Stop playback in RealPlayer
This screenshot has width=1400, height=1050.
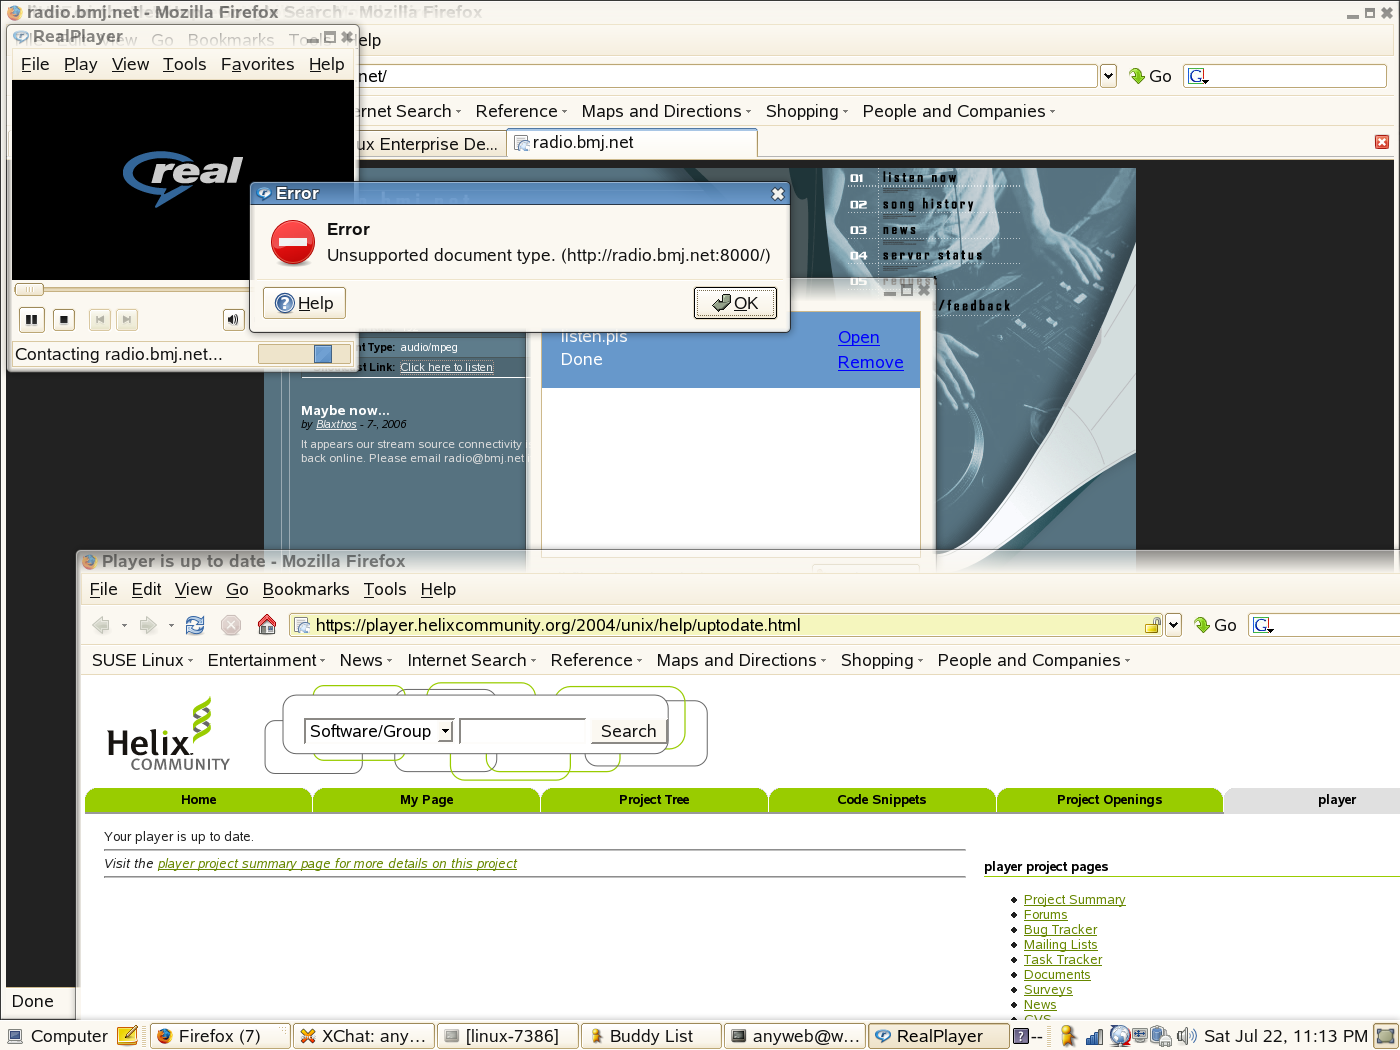coord(64,320)
